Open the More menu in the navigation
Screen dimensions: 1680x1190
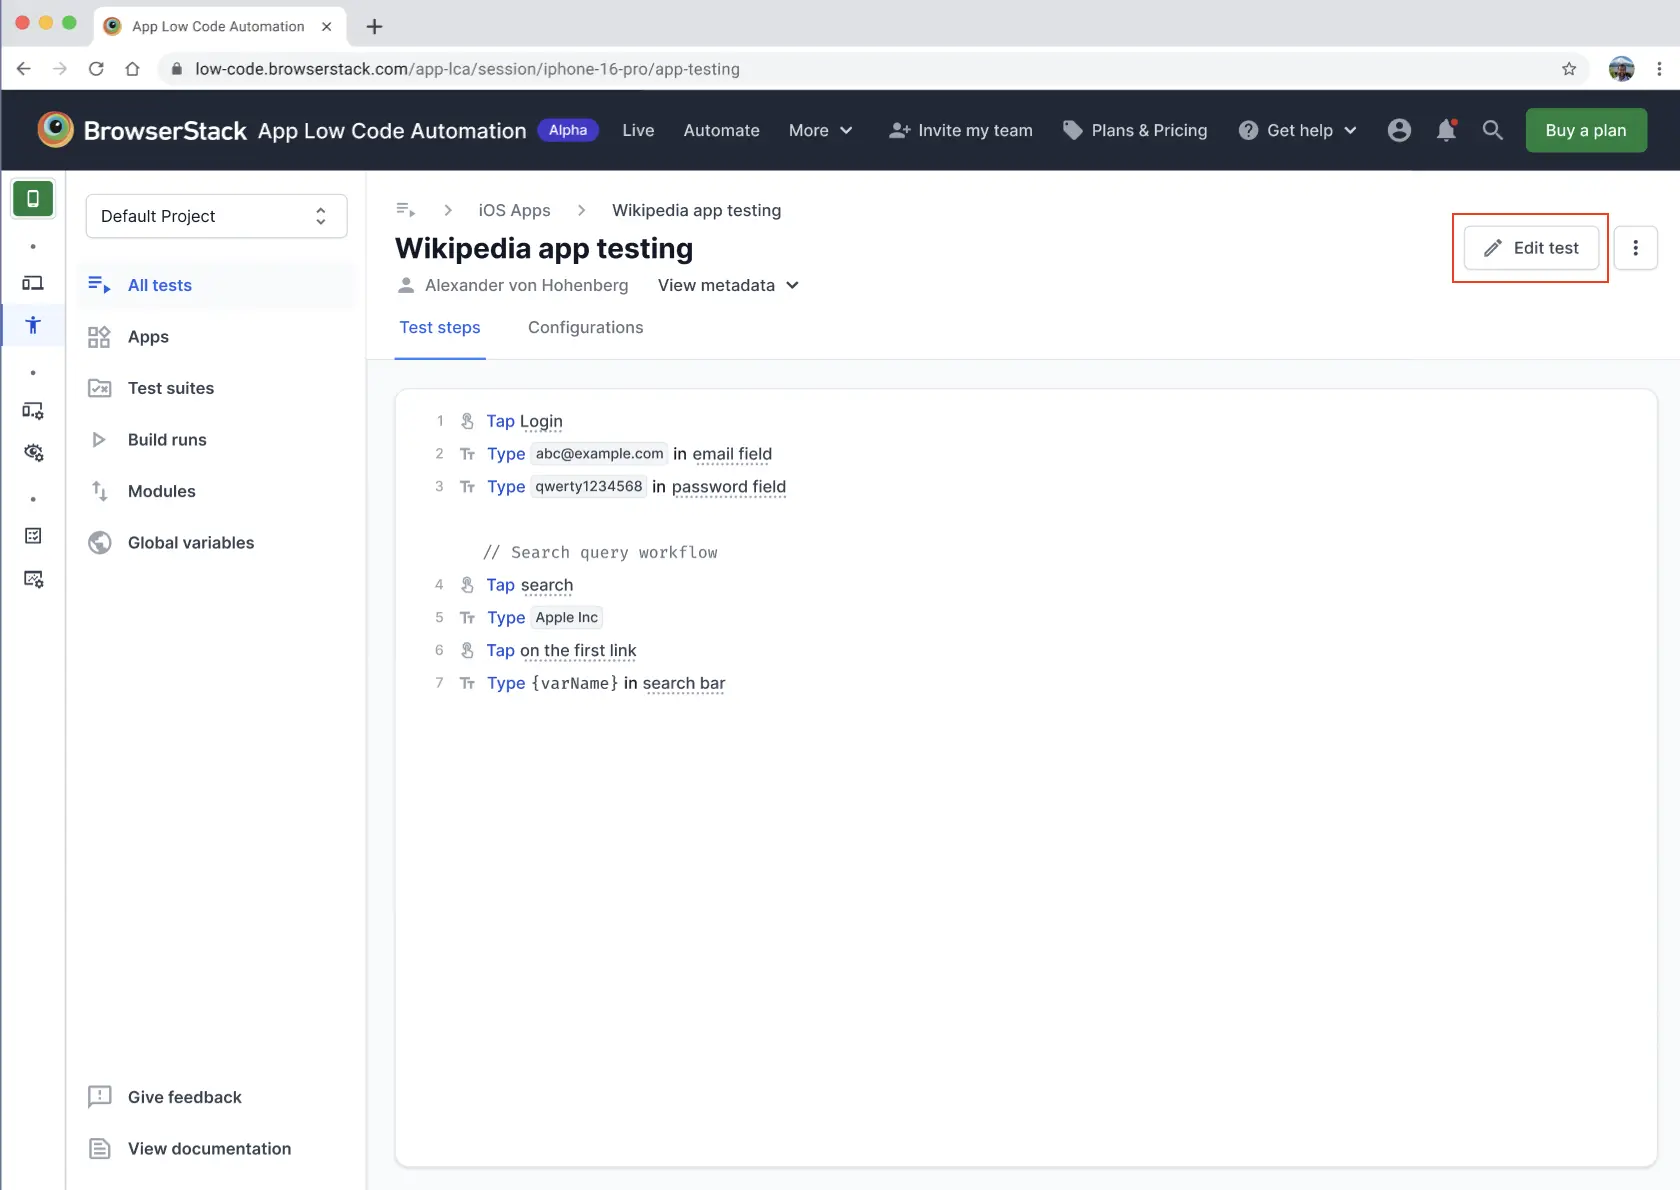[820, 130]
